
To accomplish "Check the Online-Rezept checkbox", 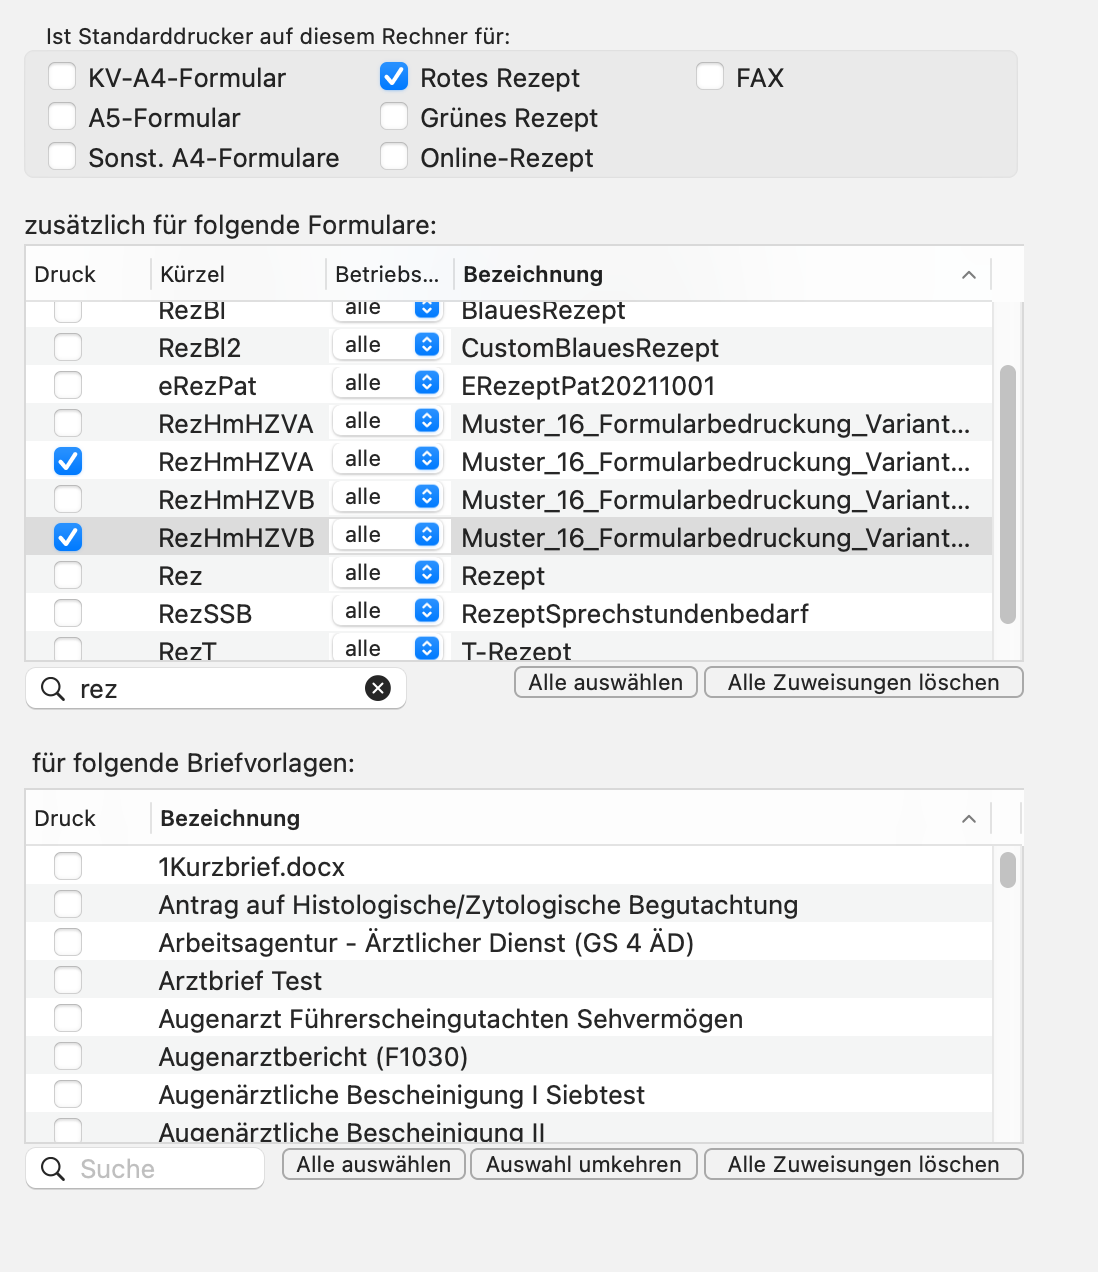I will tap(394, 157).
